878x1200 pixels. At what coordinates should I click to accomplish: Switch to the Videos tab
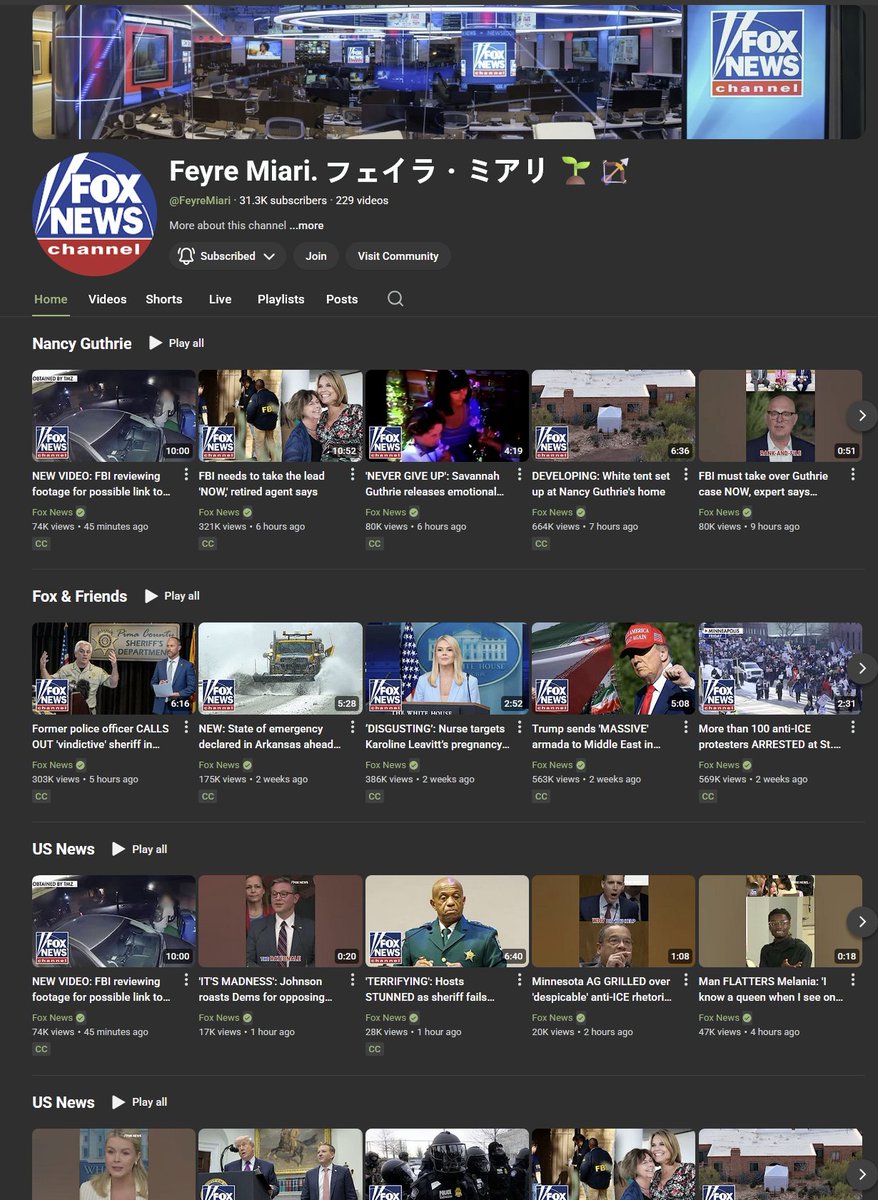tap(107, 299)
